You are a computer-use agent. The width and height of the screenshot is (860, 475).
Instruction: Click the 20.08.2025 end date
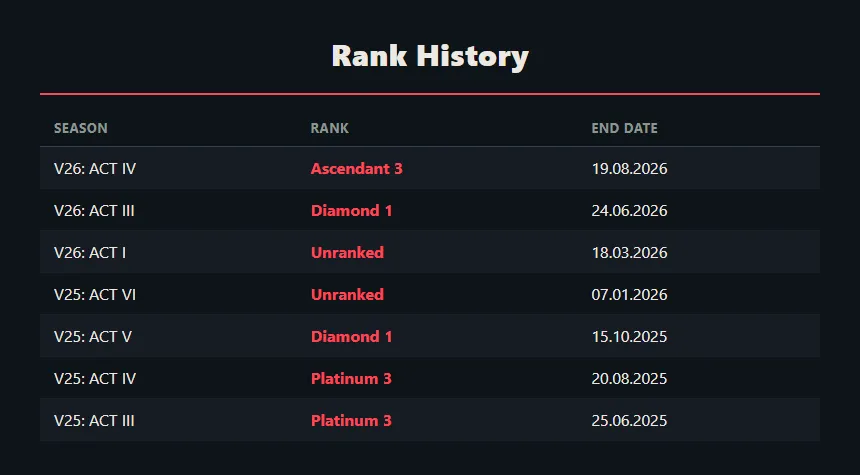629,378
